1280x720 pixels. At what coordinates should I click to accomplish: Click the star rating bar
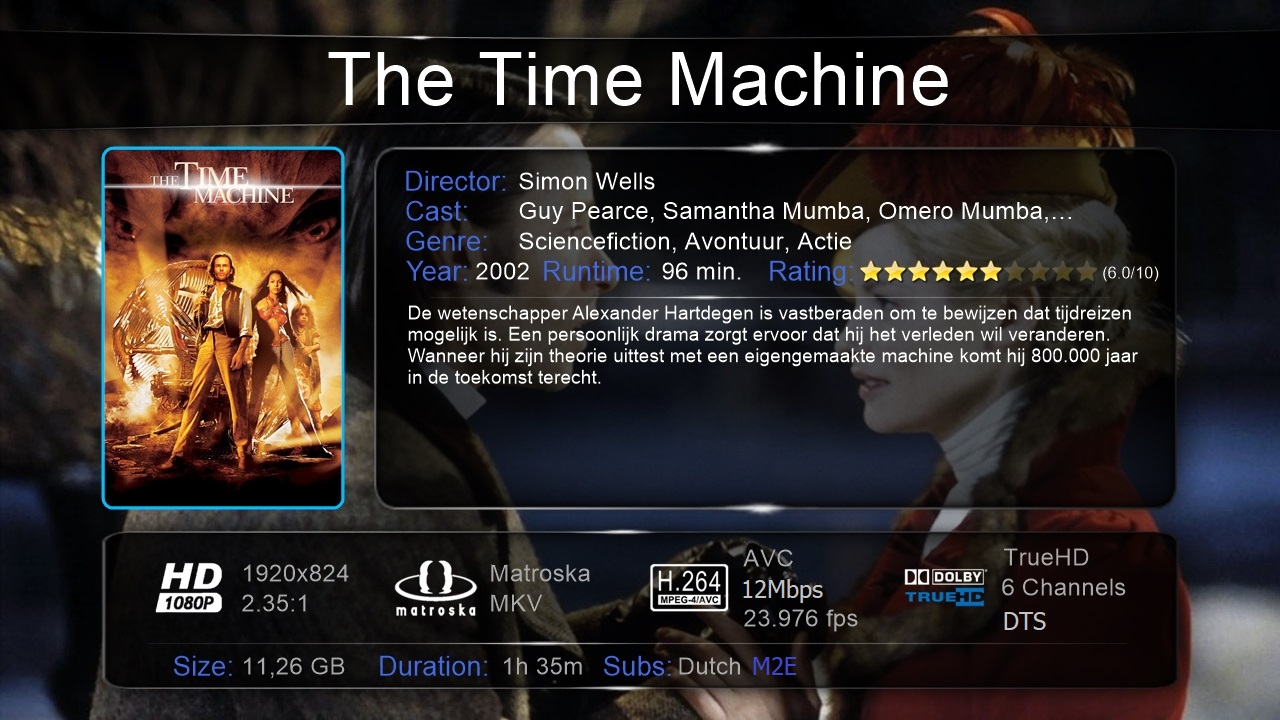point(979,272)
